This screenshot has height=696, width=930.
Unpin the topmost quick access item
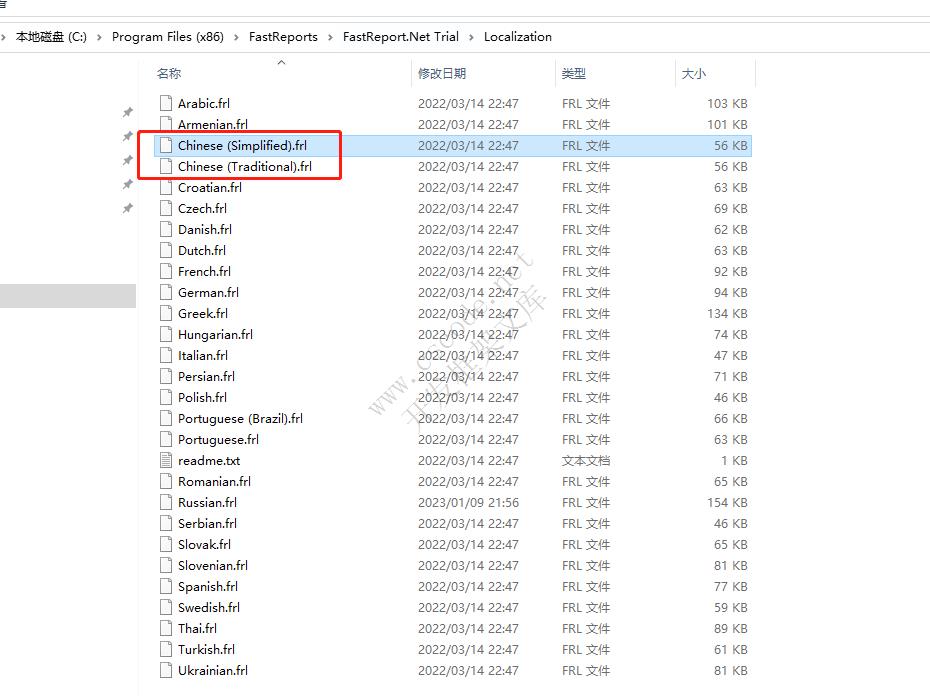[x=127, y=112]
